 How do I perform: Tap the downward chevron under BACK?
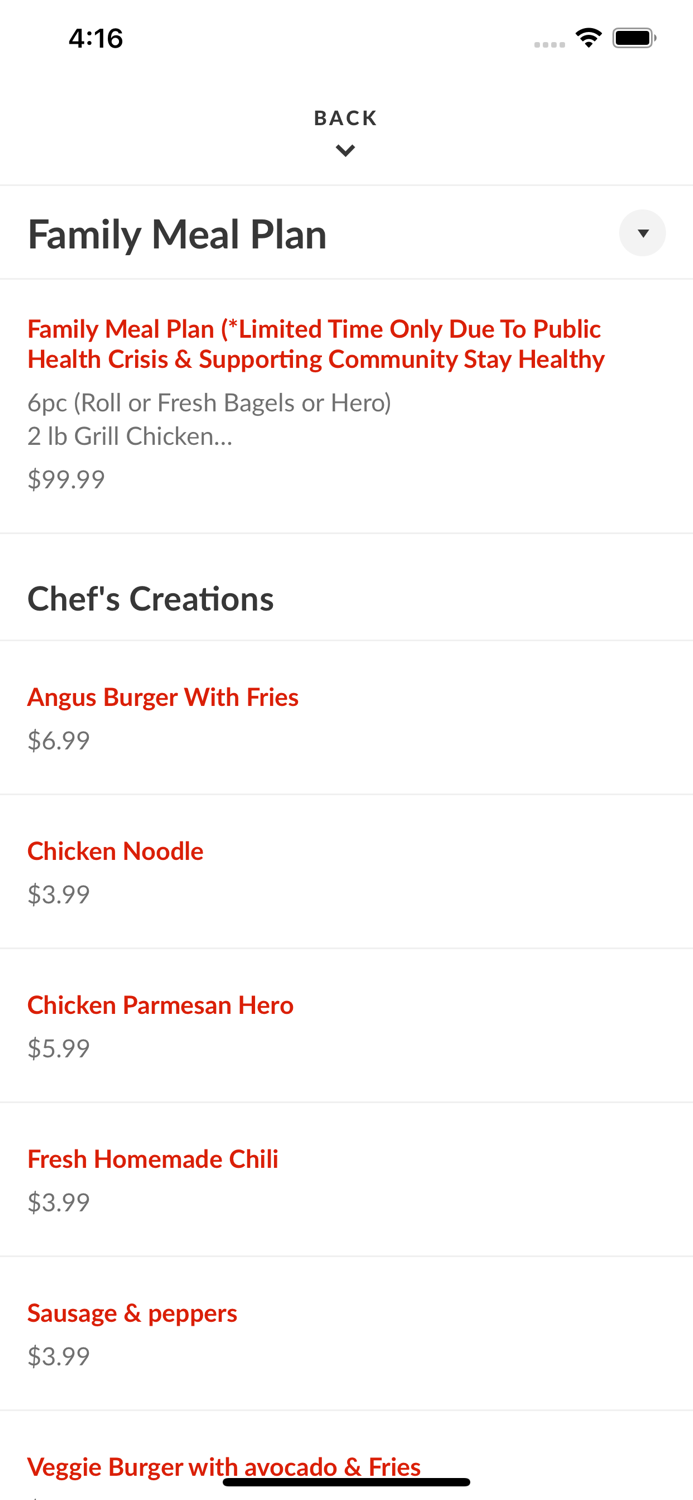tap(346, 150)
